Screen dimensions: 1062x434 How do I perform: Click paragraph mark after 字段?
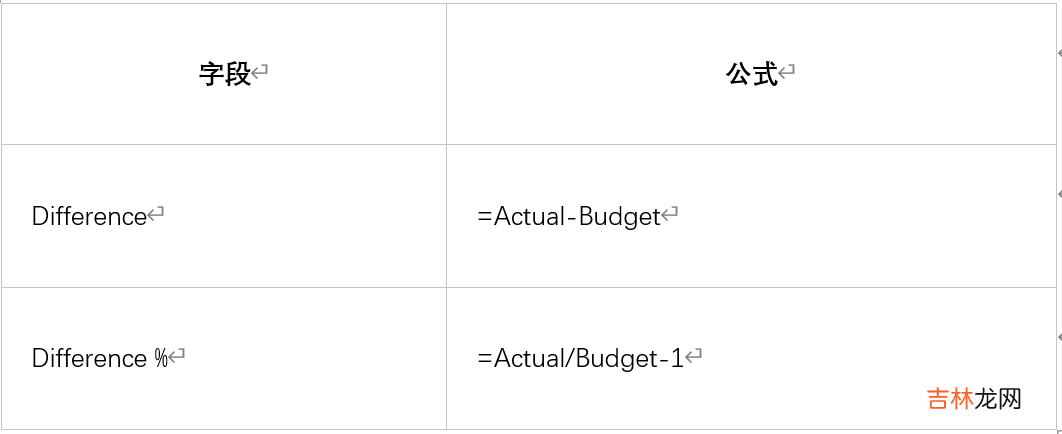click(261, 73)
